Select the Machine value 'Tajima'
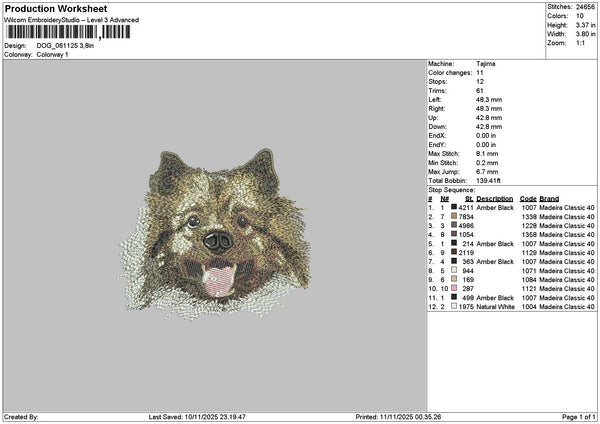600x424 pixels. coord(486,64)
